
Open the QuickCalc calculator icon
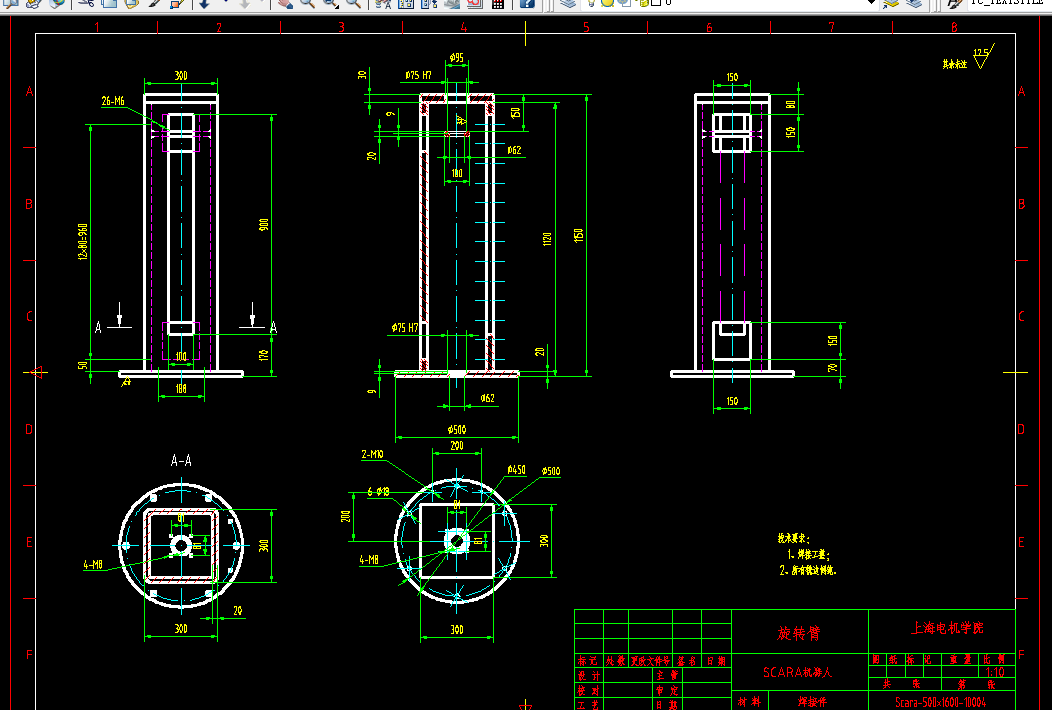coord(498,3)
